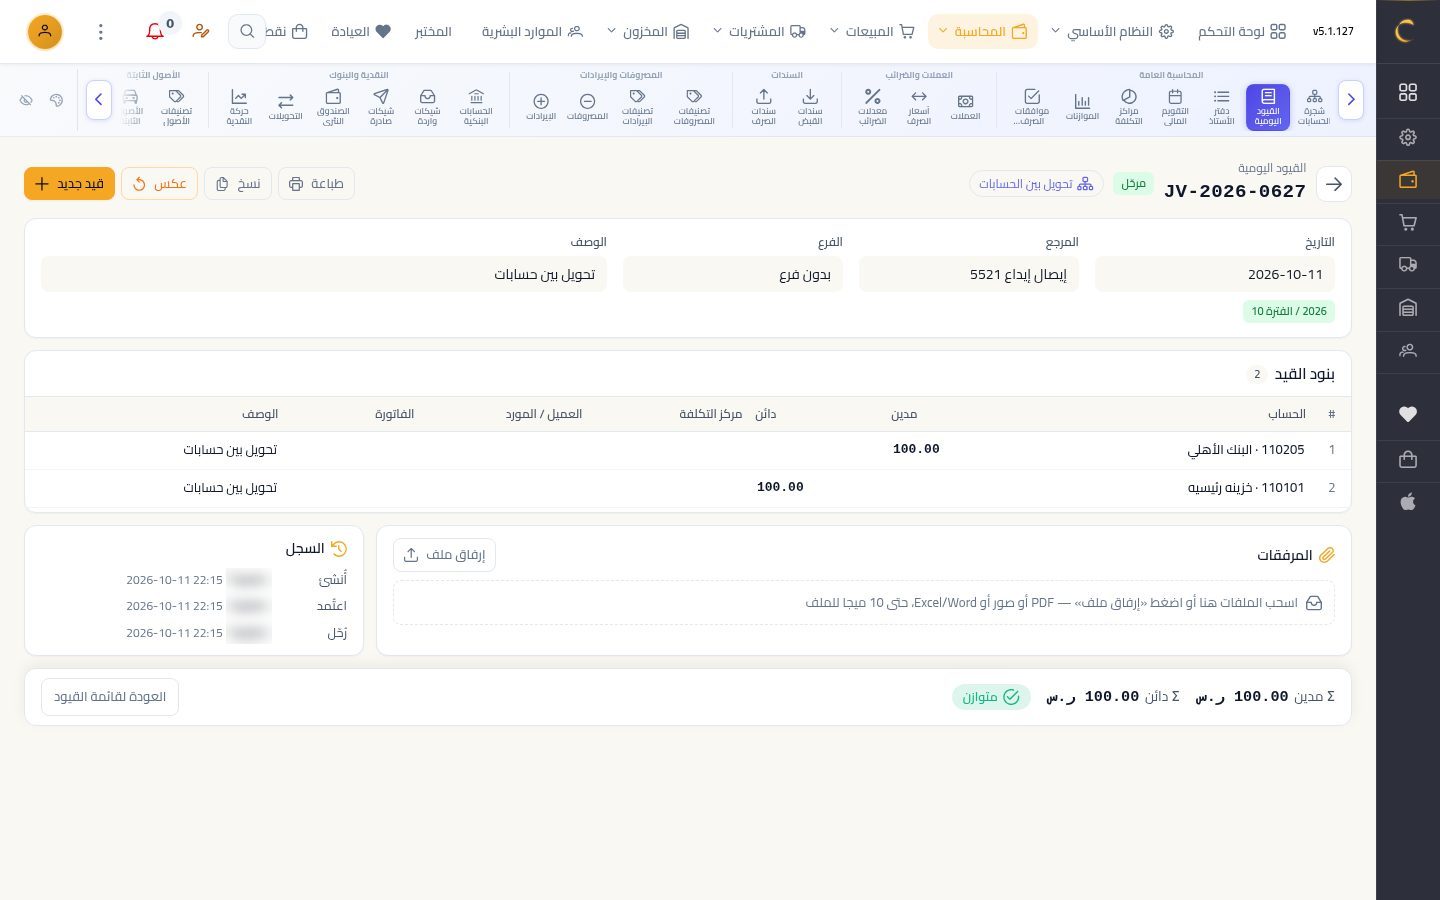1440x900 pixels.
Task: Click طباعة (Print) button
Action: (316, 184)
